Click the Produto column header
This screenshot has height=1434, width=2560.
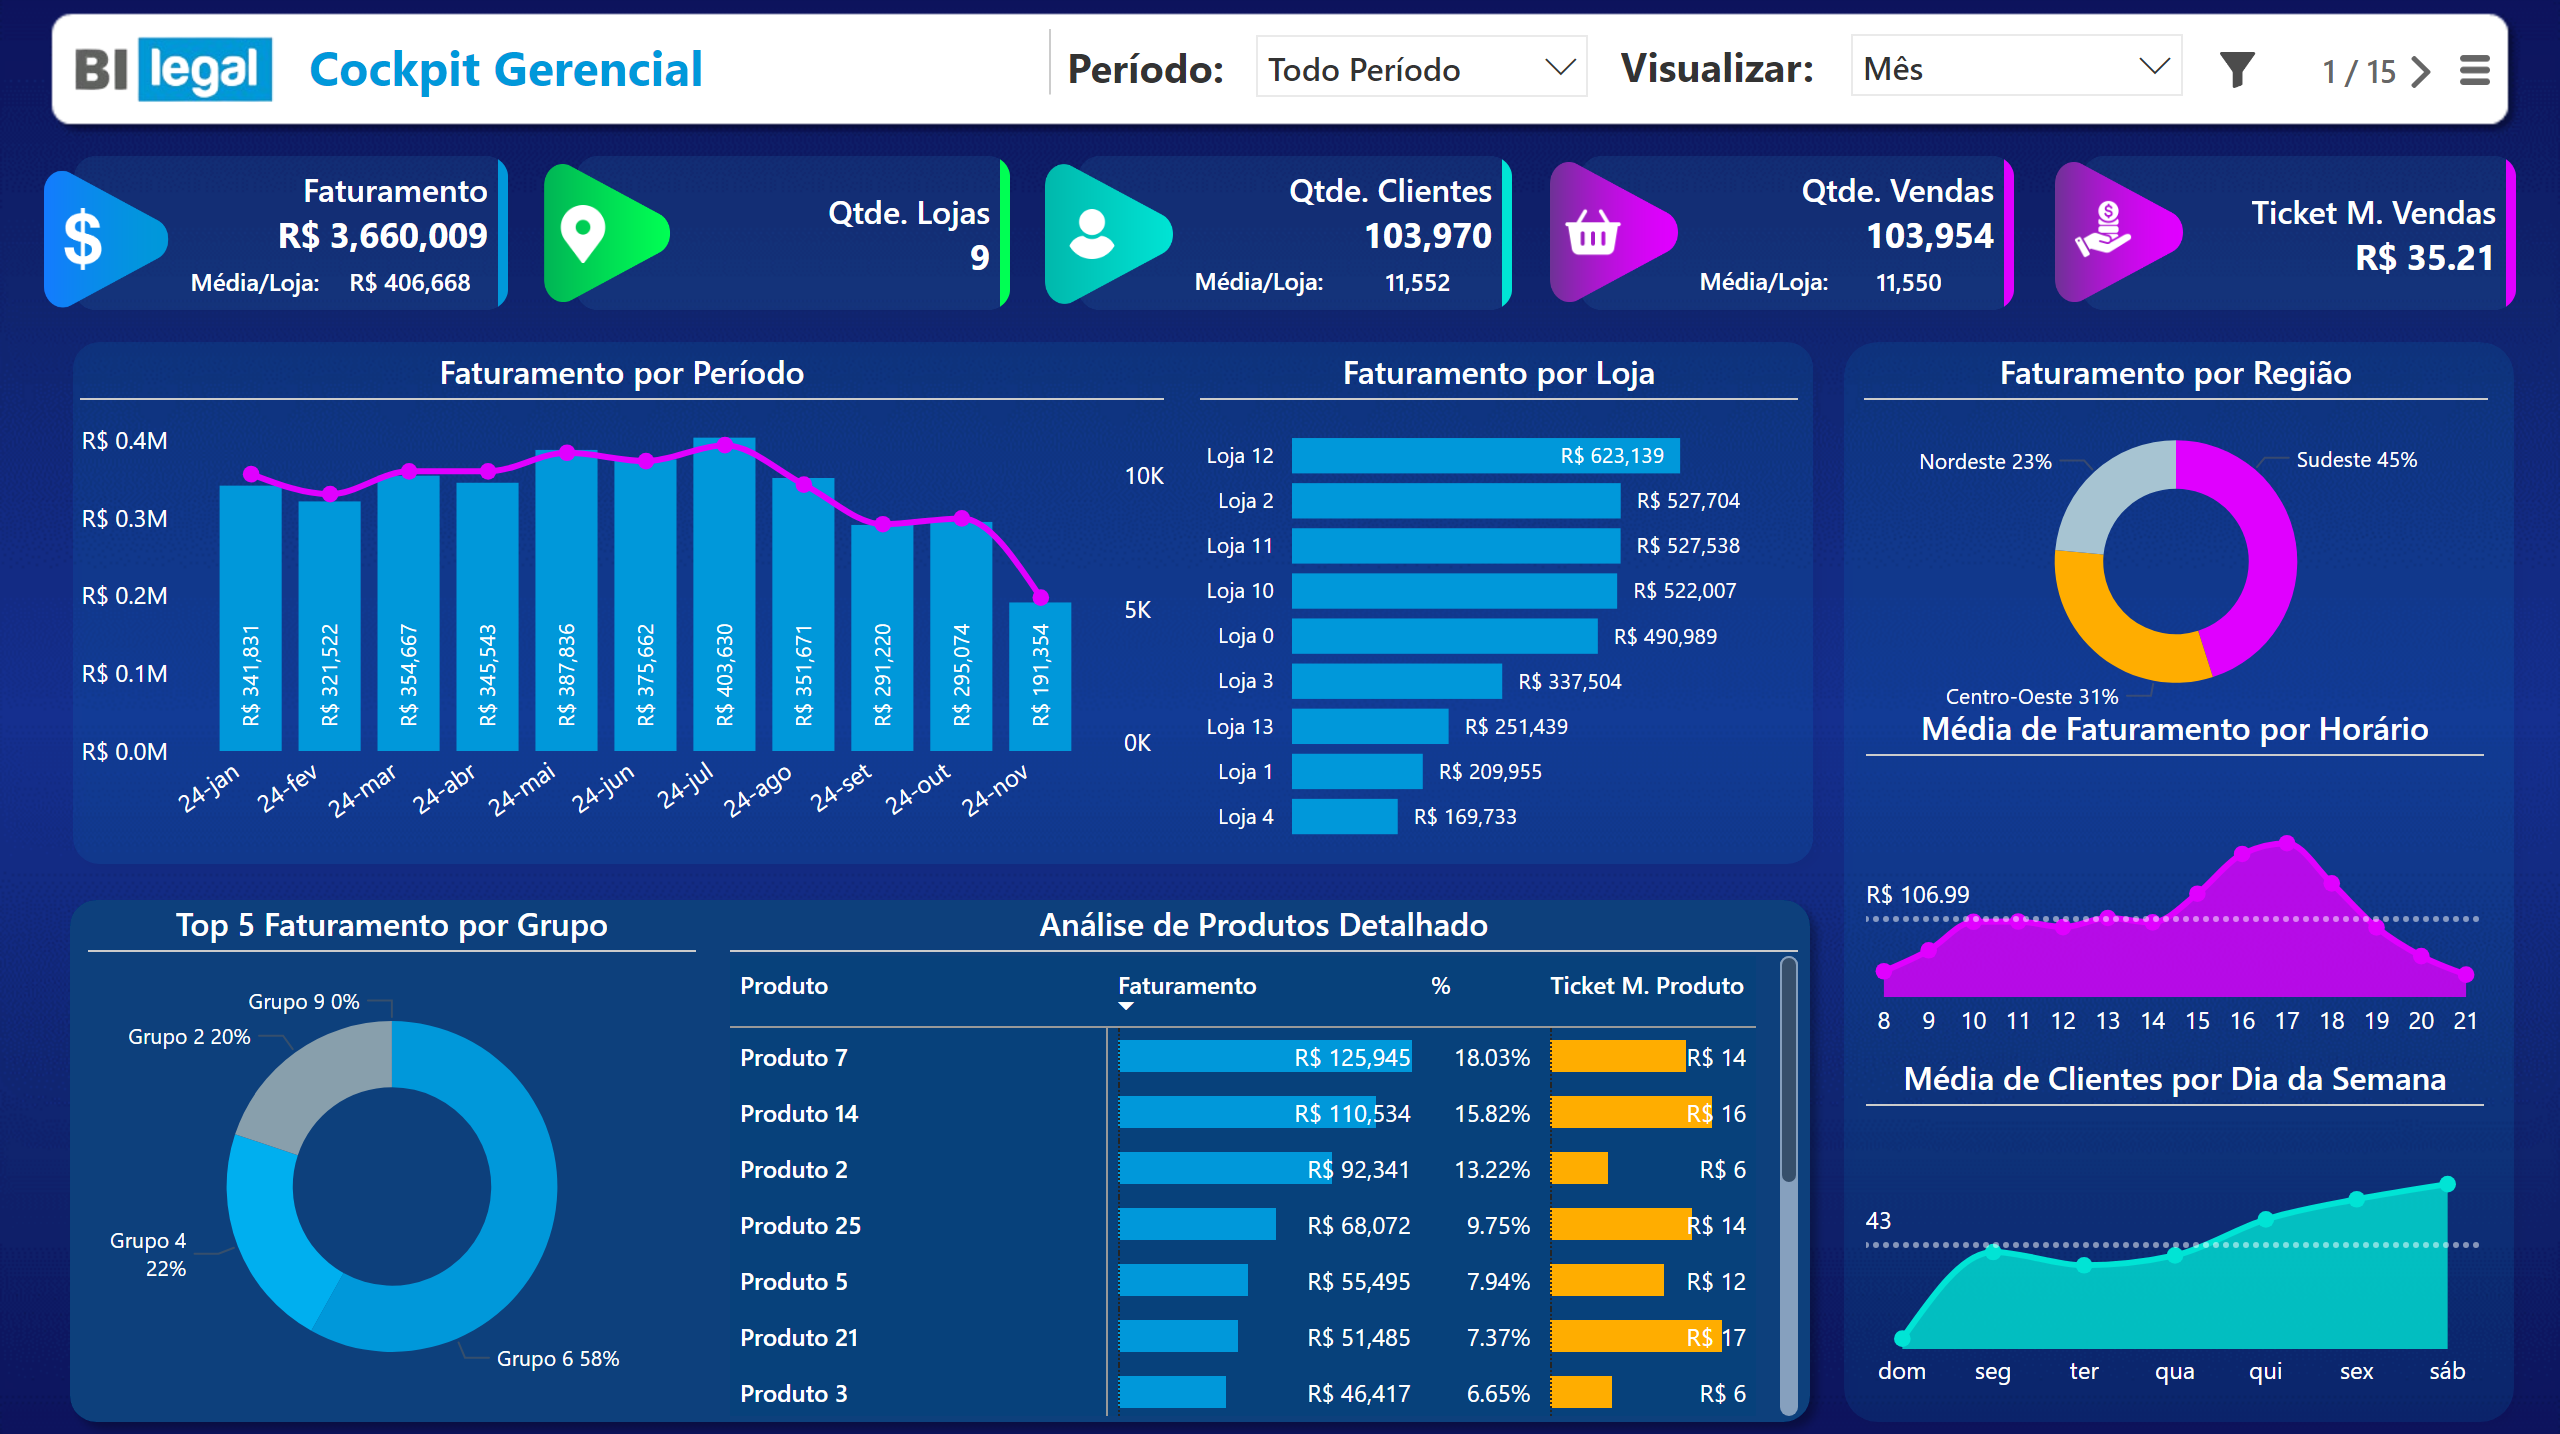pos(784,986)
